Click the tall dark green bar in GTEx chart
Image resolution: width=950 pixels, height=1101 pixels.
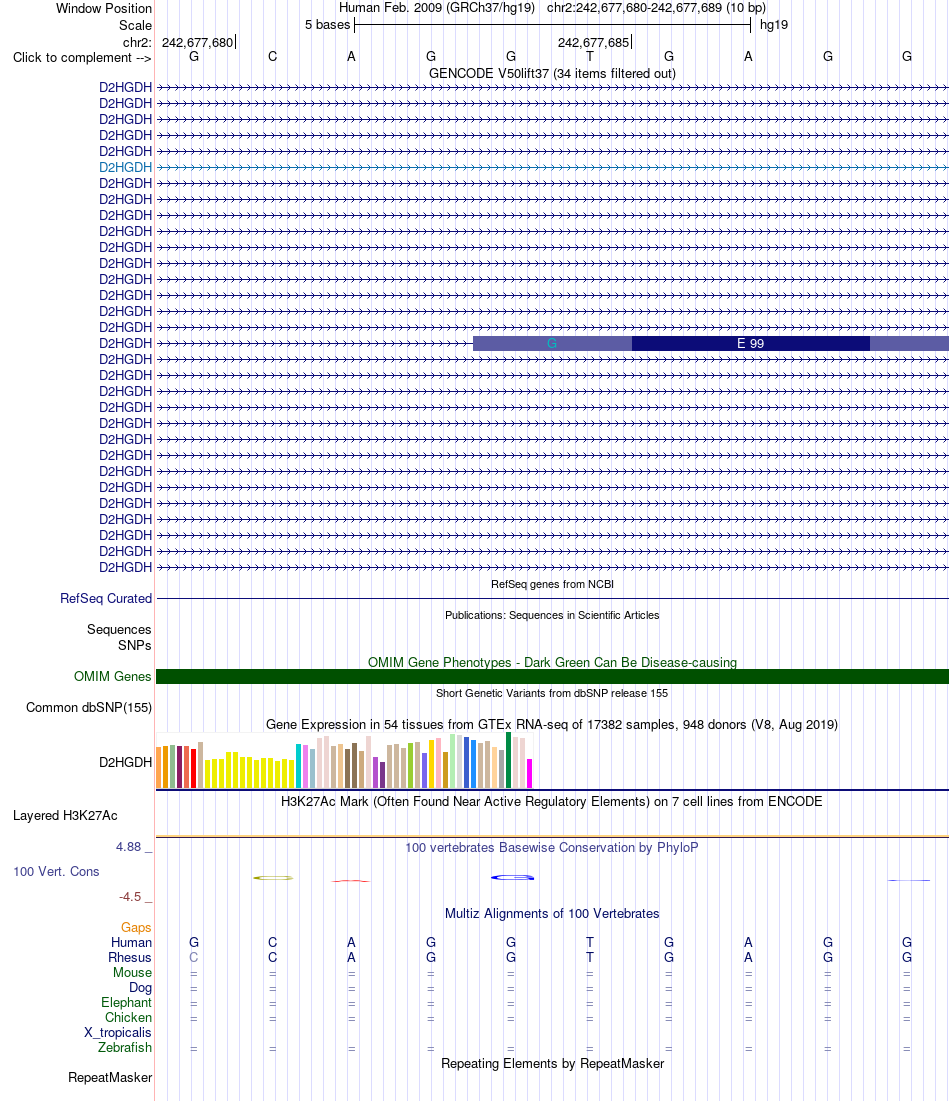508,760
